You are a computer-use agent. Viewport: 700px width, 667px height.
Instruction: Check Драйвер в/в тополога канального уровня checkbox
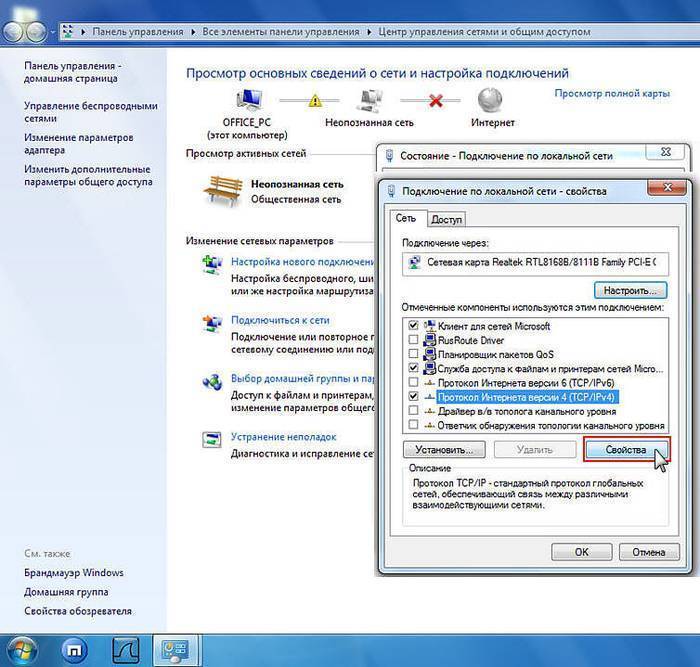pyautogui.click(x=413, y=411)
